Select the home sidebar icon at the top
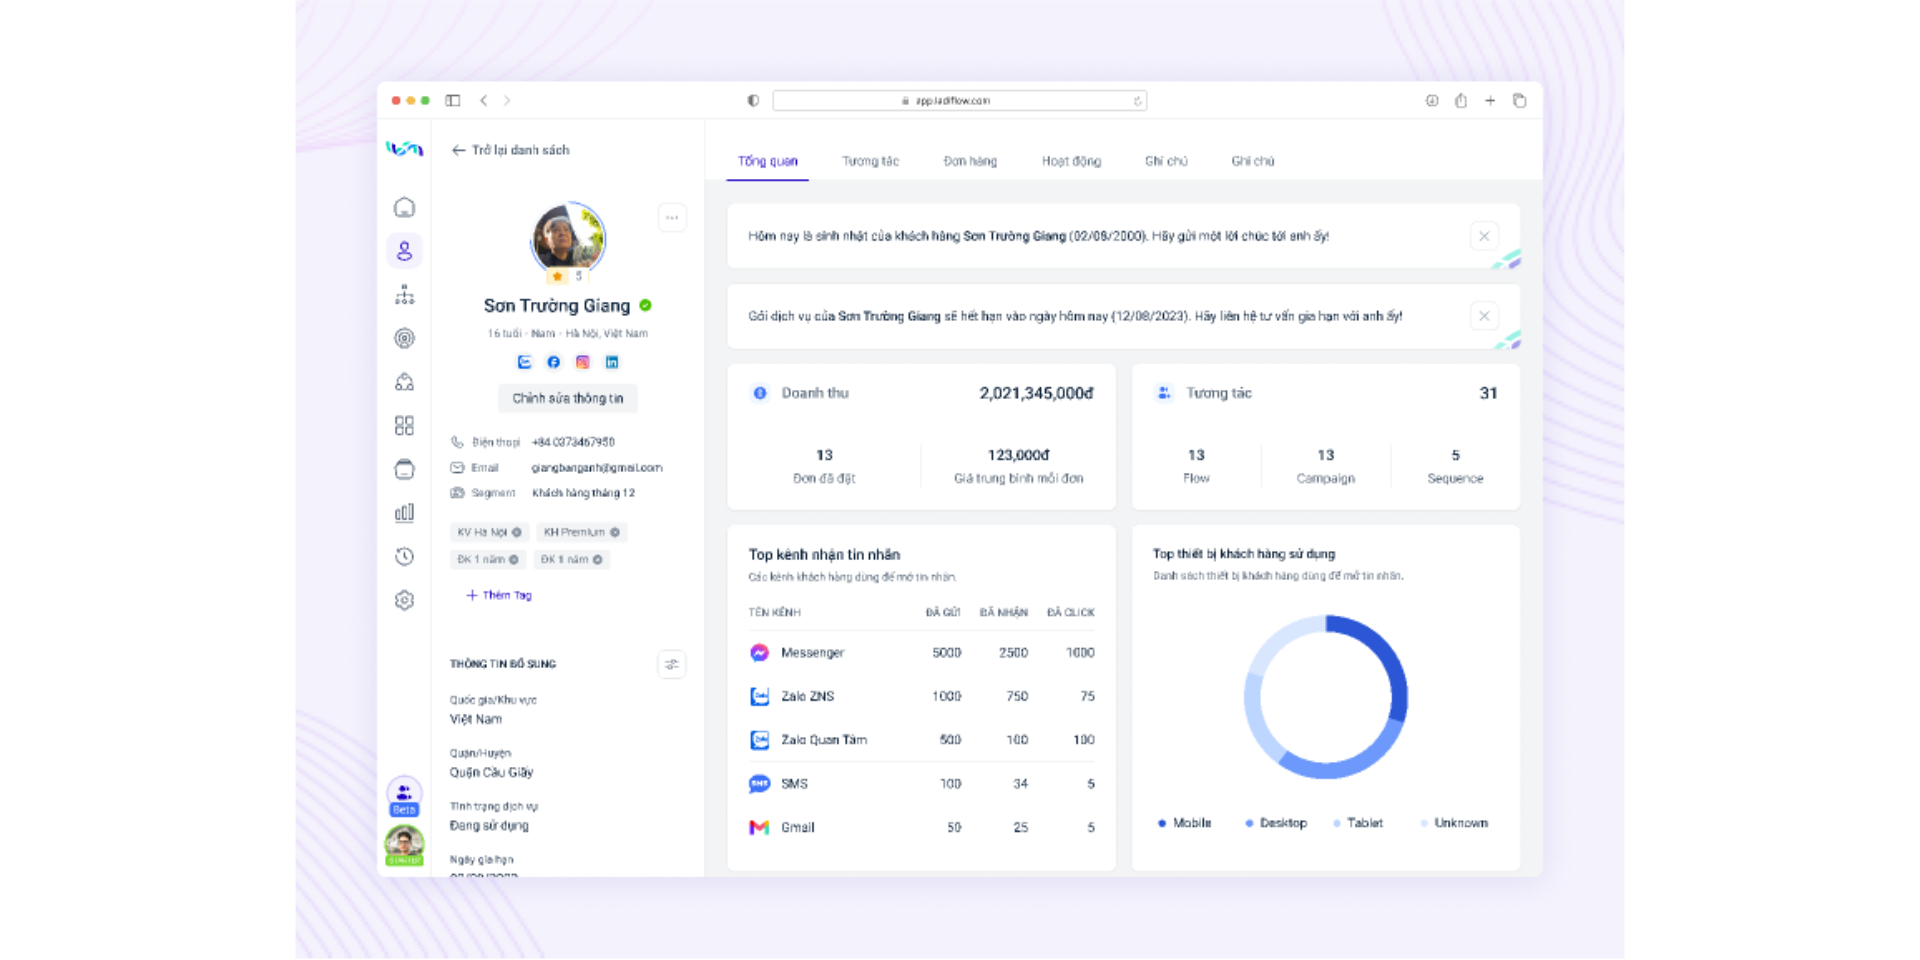1920x960 pixels. (x=404, y=205)
